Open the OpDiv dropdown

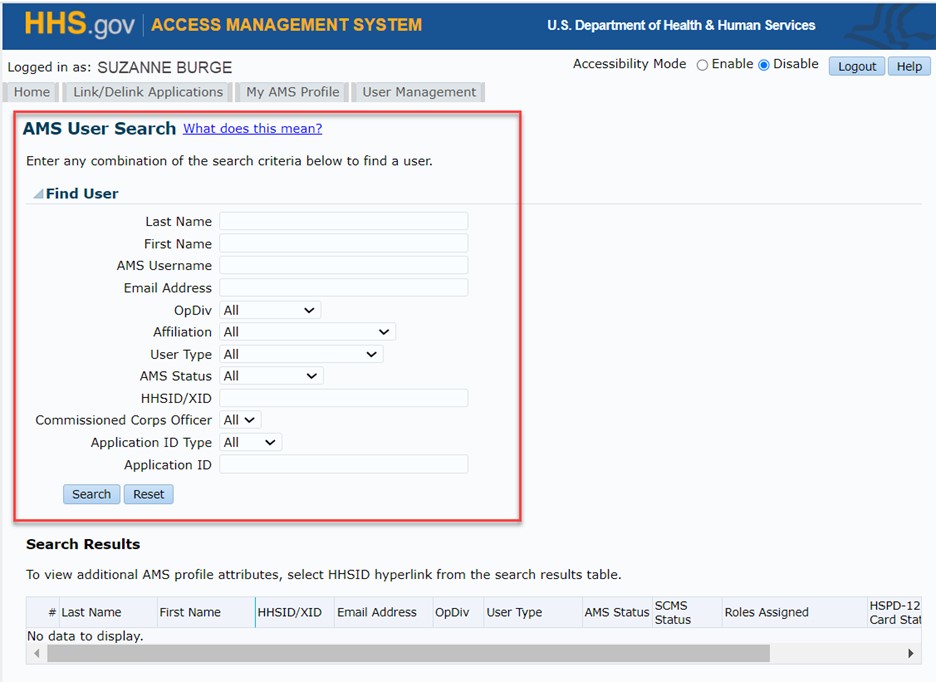point(270,310)
